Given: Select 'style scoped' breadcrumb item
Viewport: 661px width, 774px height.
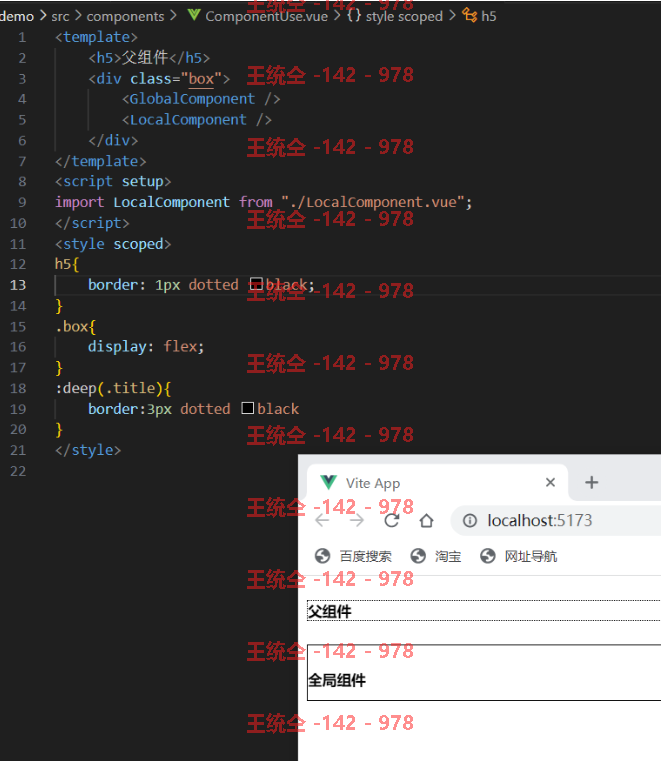Looking at the screenshot, I should pyautogui.click(x=404, y=16).
